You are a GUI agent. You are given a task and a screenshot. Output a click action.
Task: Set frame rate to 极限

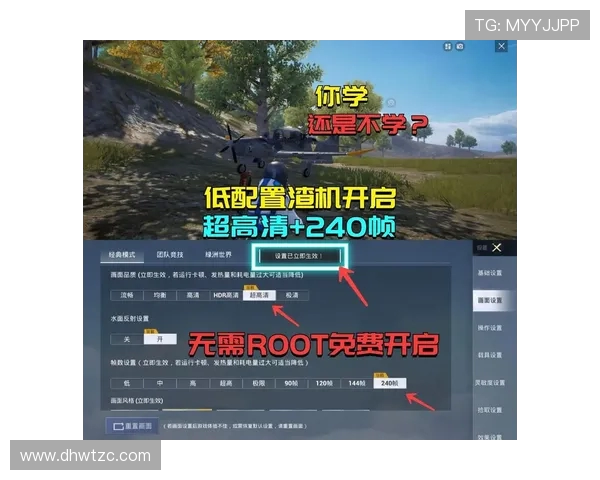pos(259,383)
